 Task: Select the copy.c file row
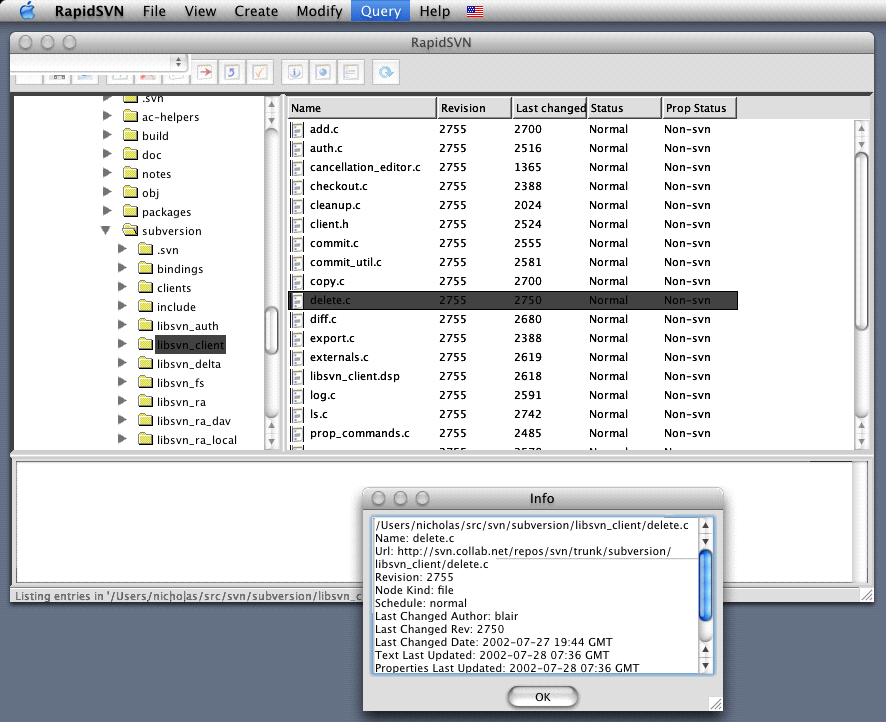[x=513, y=281]
